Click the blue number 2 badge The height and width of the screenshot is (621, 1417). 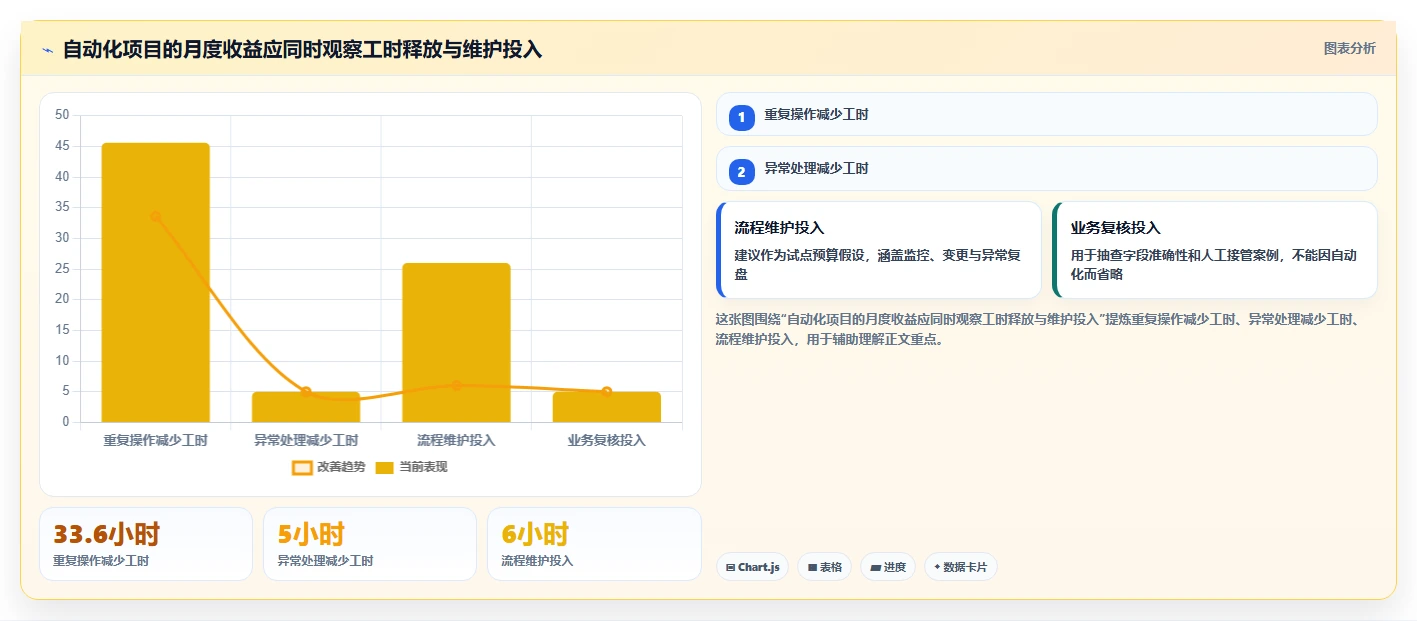click(x=742, y=172)
